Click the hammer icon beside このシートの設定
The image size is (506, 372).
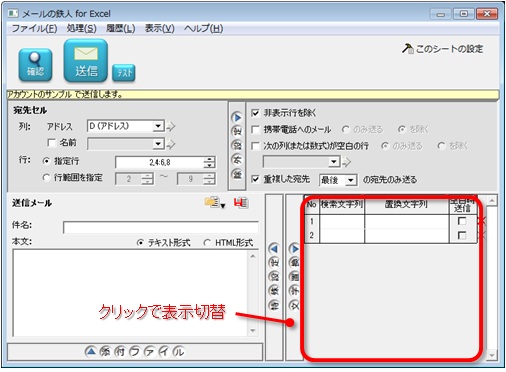point(408,49)
